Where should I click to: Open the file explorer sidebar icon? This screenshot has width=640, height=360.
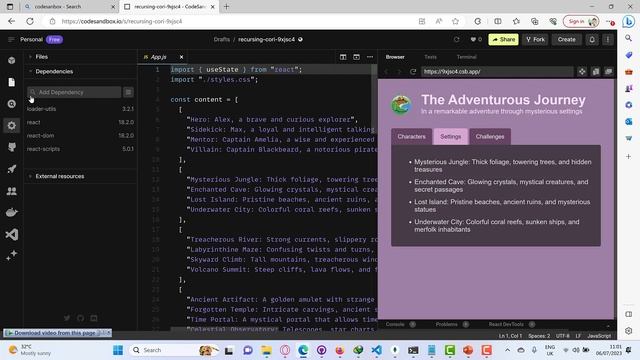11,82
